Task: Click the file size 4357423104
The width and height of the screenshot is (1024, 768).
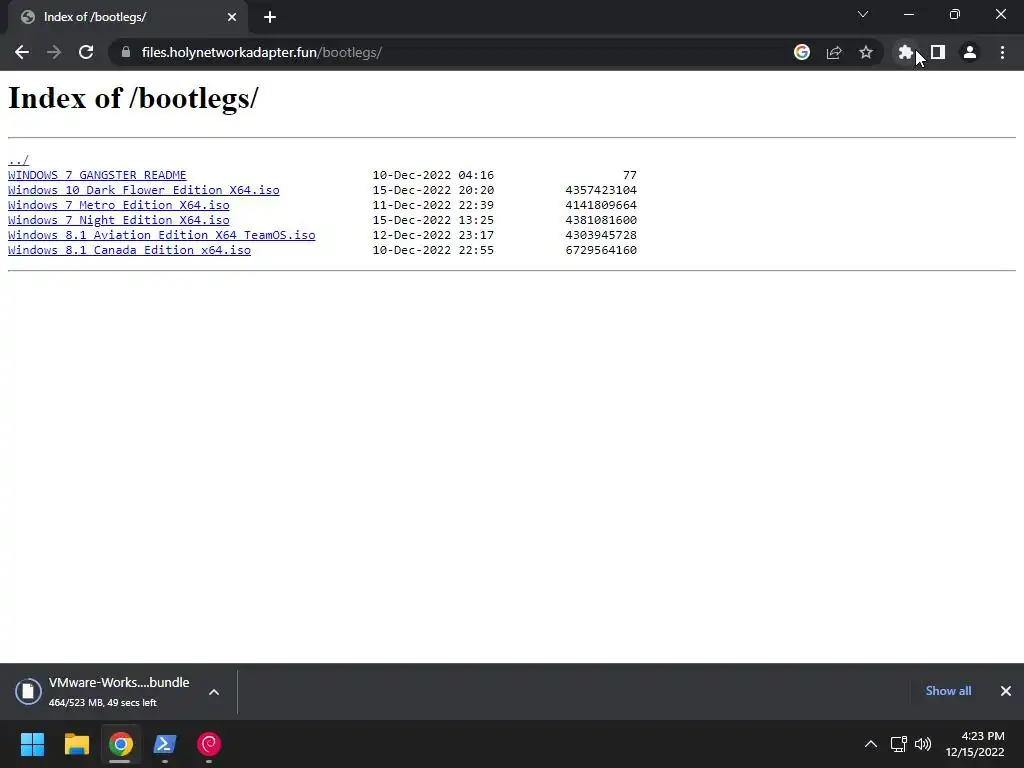Action: (601, 190)
